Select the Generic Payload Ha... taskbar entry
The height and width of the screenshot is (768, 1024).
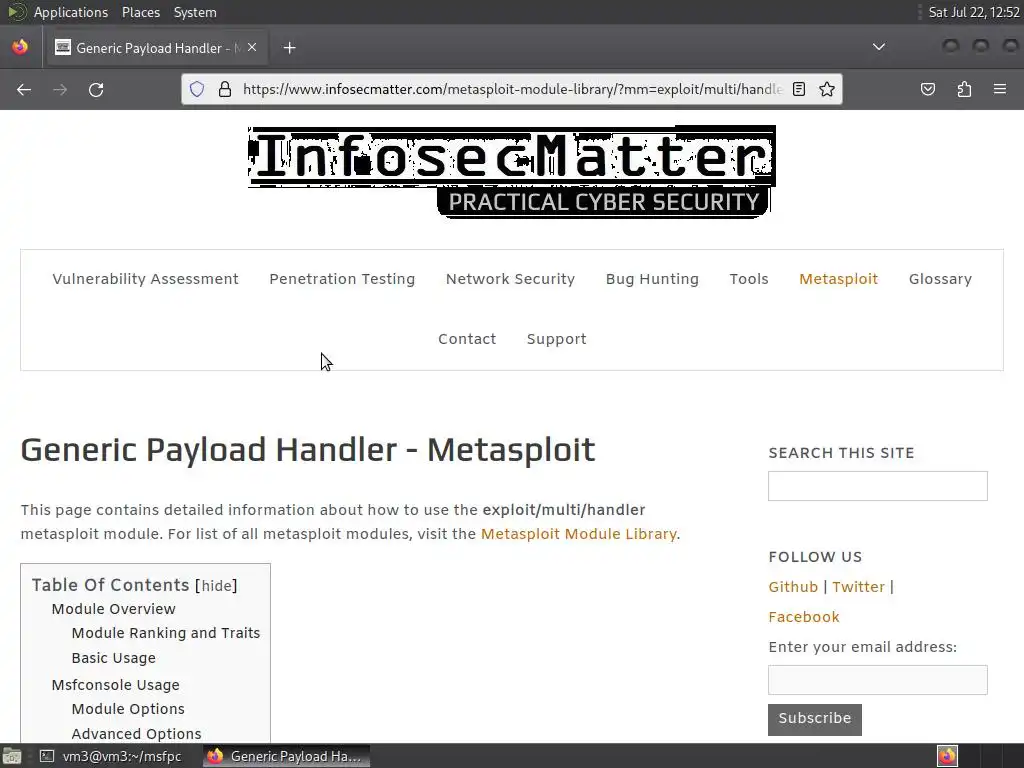coord(287,756)
